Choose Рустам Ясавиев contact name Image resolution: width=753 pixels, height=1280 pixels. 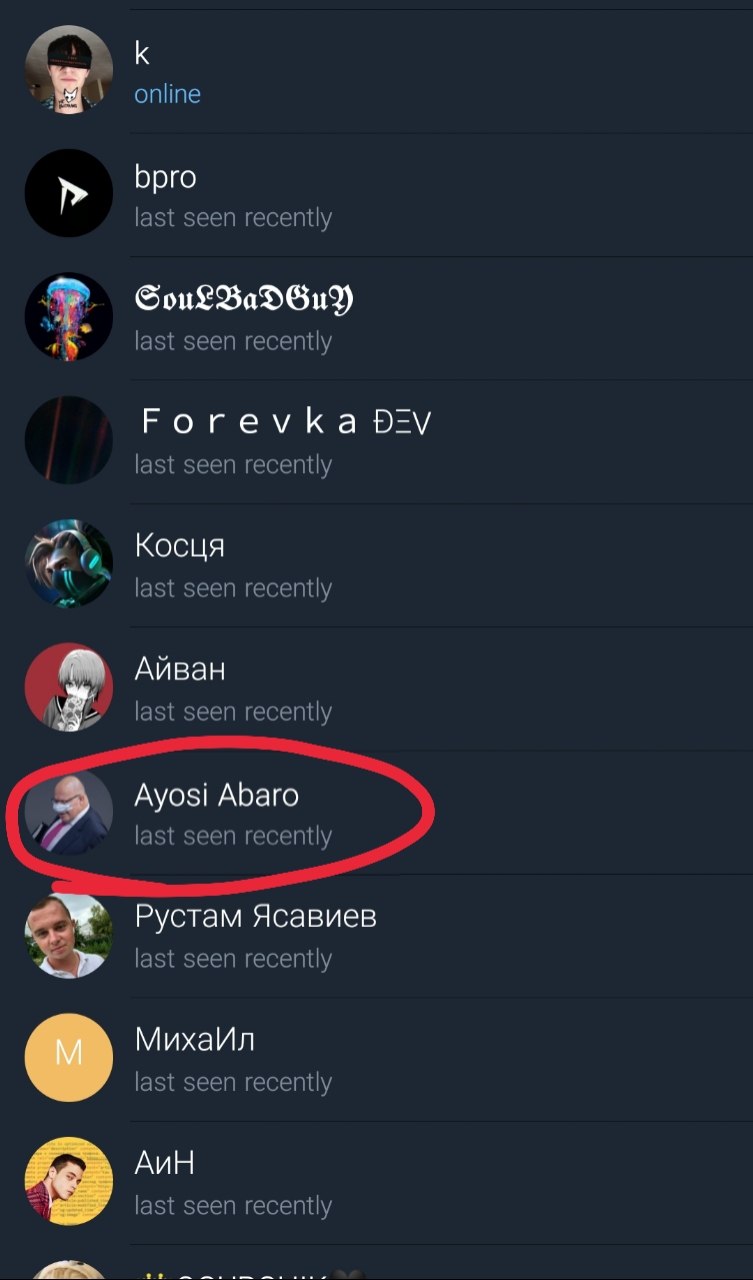tap(255, 916)
